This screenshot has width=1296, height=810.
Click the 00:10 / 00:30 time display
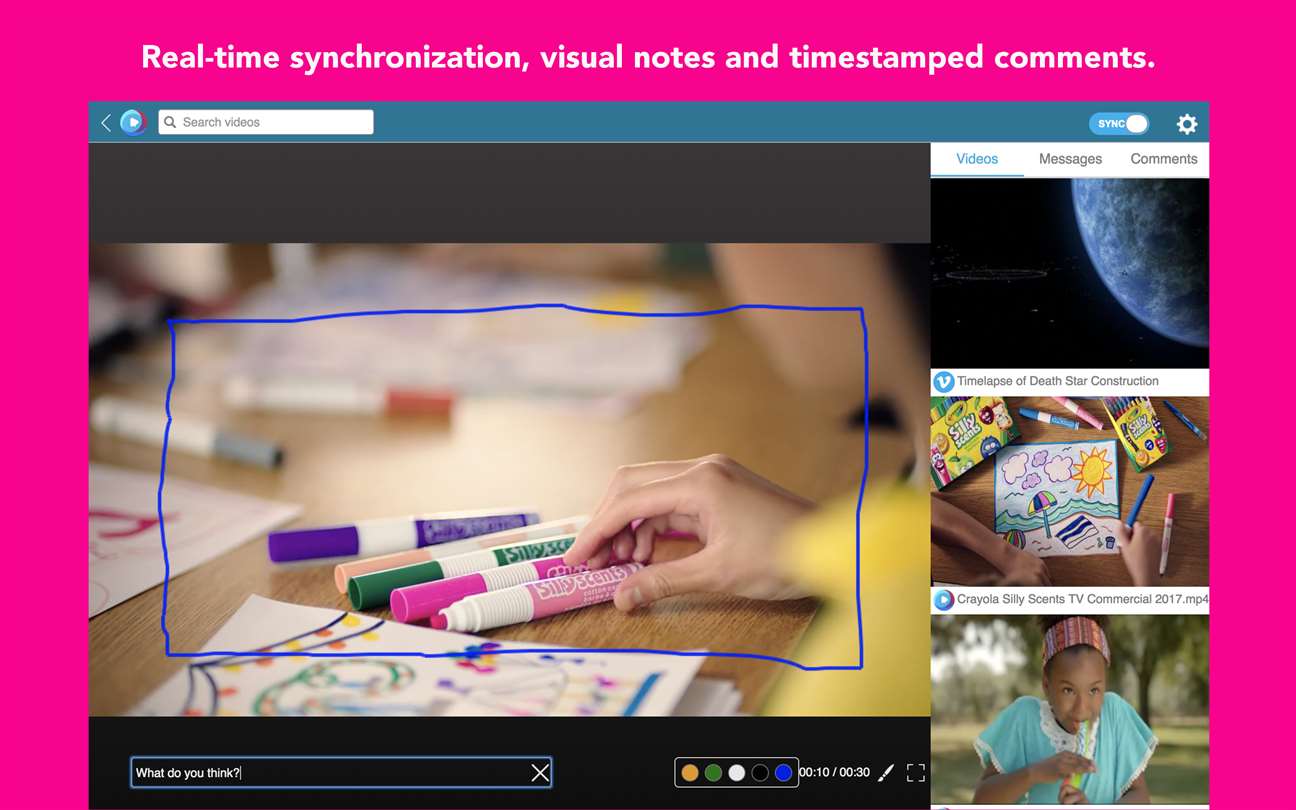[x=834, y=772]
